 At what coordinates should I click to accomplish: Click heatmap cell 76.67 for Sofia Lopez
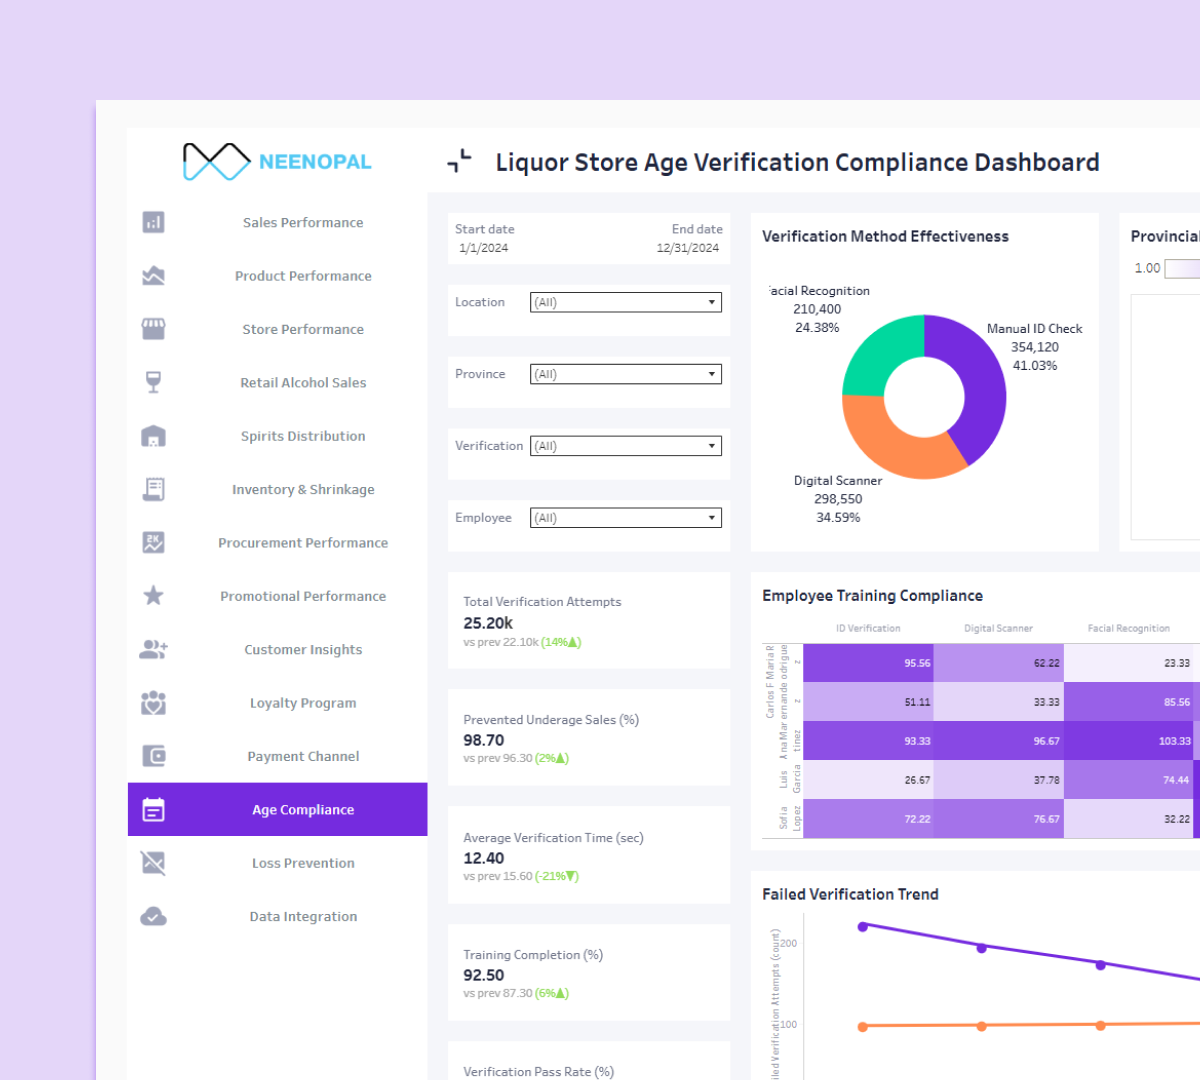click(x=998, y=819)
